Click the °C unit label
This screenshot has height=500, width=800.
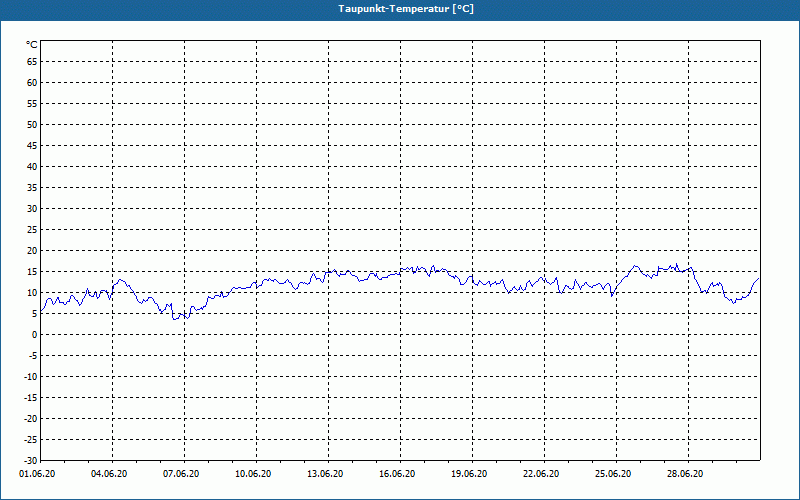point(32,45)
